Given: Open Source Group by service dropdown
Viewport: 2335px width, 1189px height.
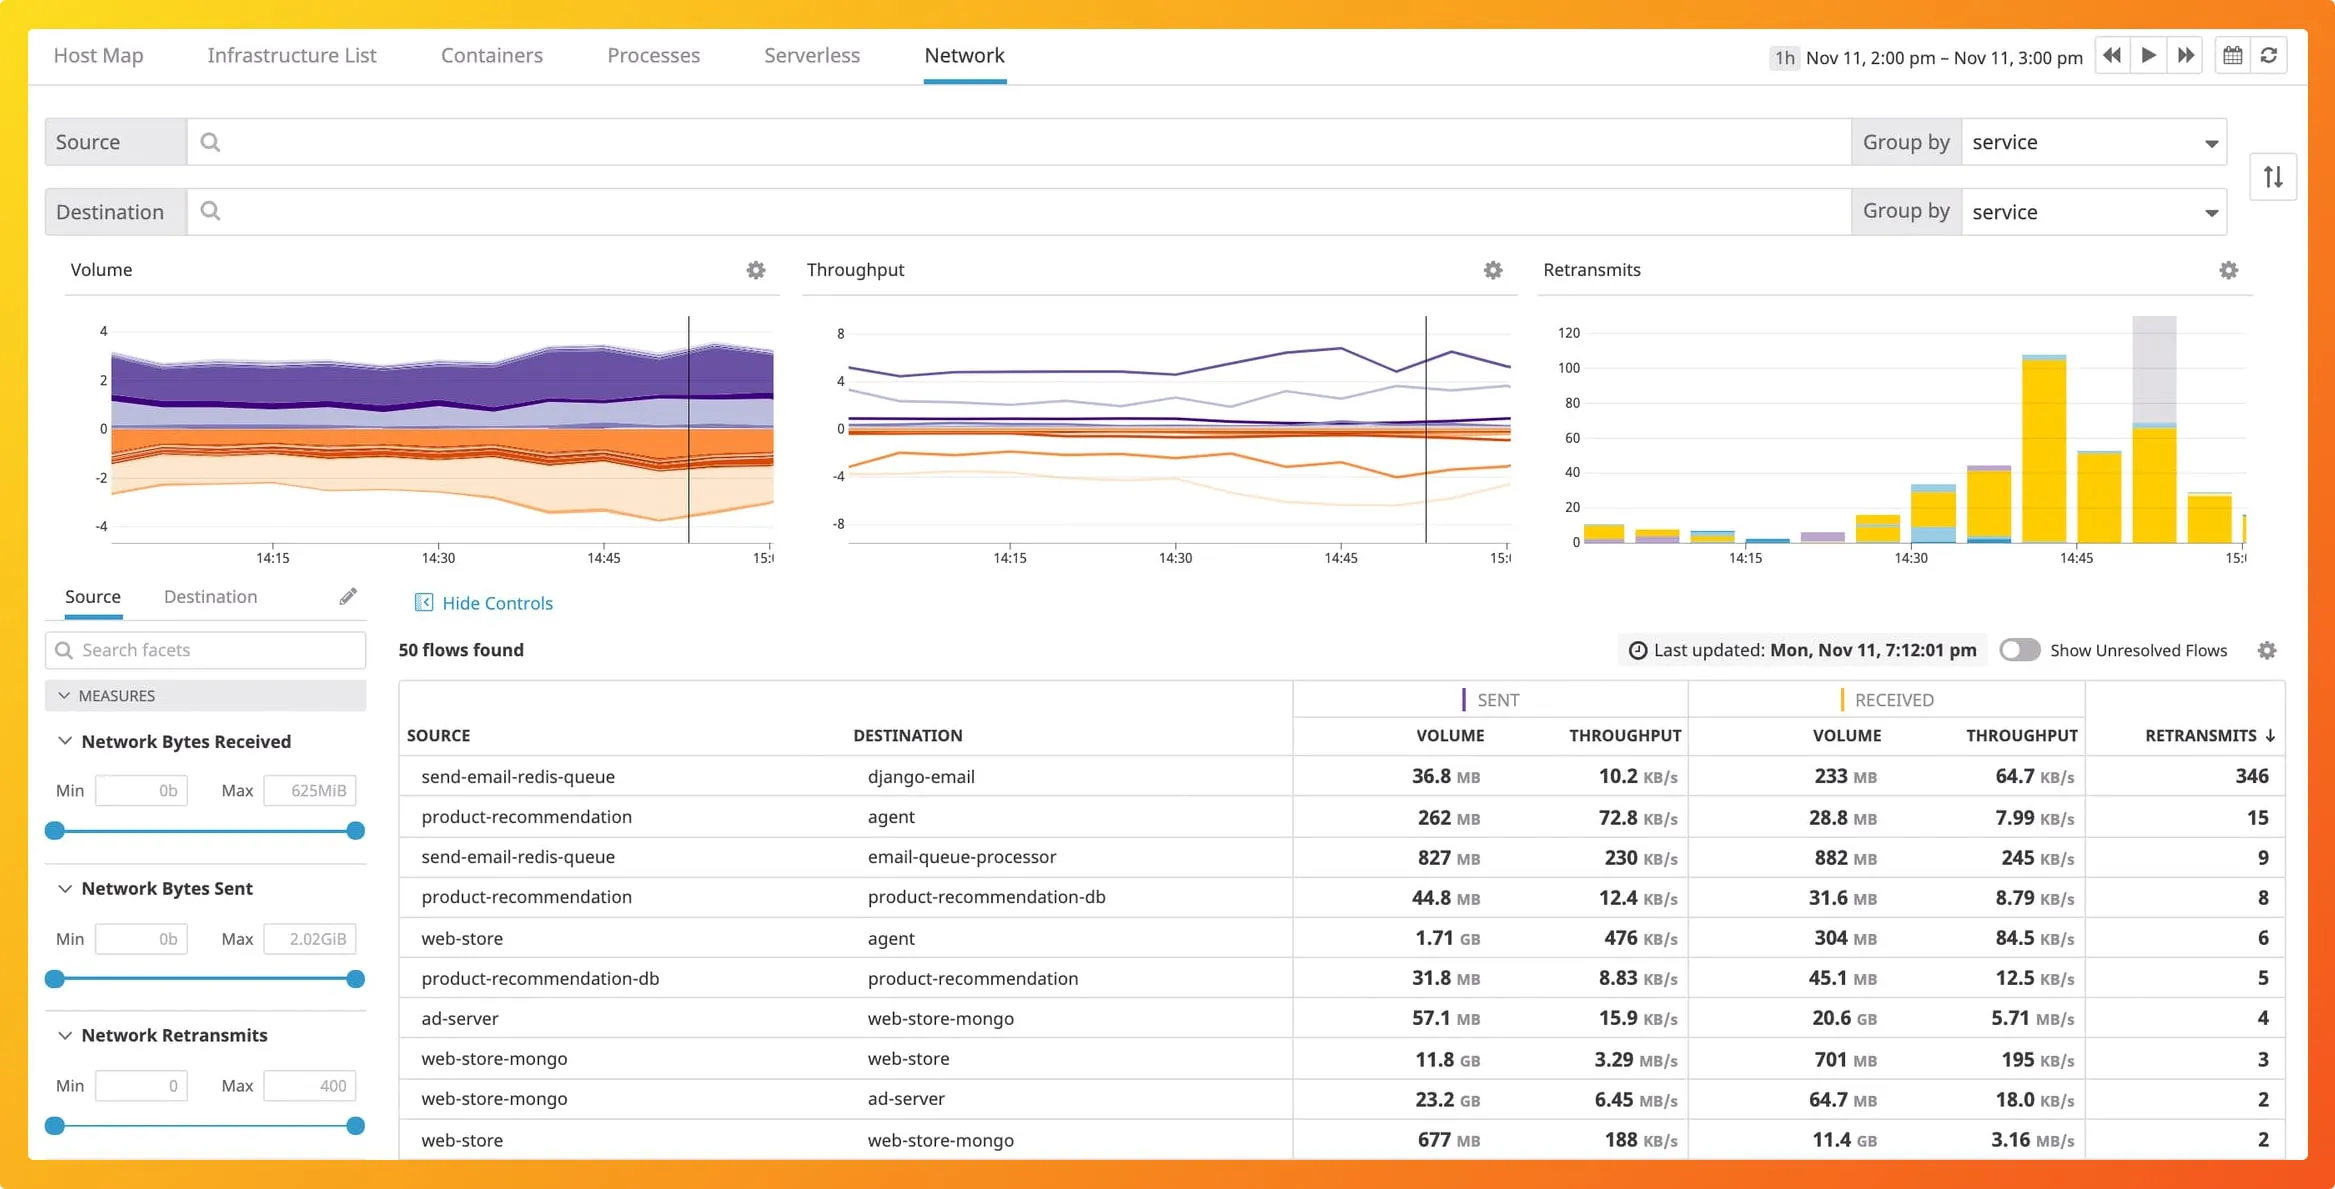Looking at the screenshot, I should point(2094,142).
